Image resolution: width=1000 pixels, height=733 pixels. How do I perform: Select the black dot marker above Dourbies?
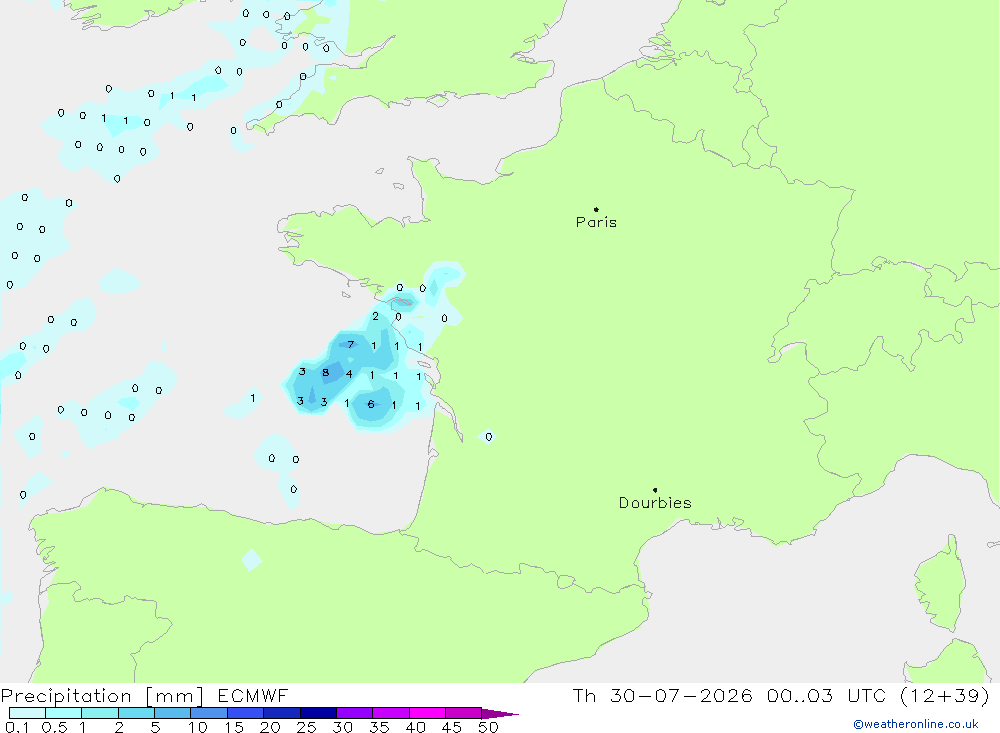(x=655, y=490)
